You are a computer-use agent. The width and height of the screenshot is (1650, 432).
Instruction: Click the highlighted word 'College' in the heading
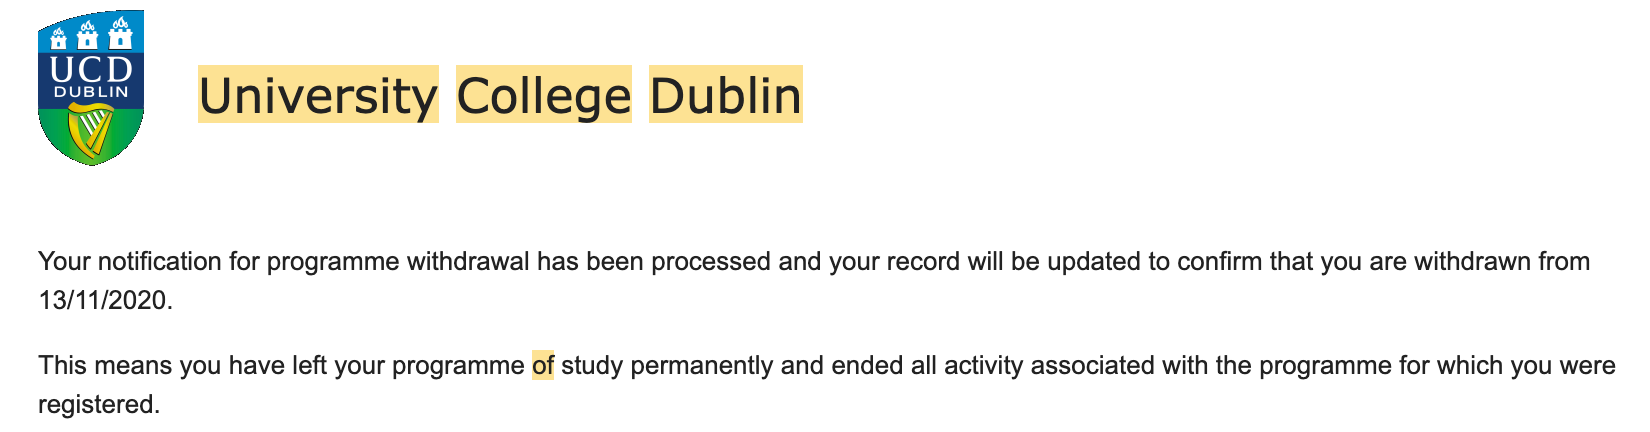(x=544, y=95)
